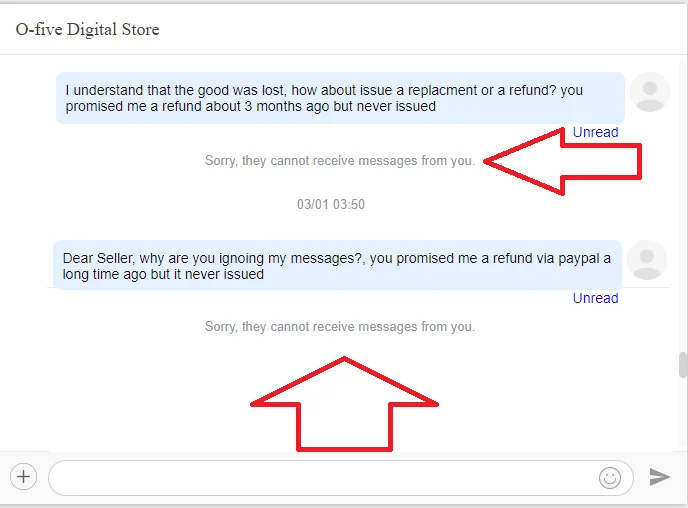Click the Unread link under 'Dear Seller' message
The height and width of the screenshot is (508, 688).
(595, 298)
